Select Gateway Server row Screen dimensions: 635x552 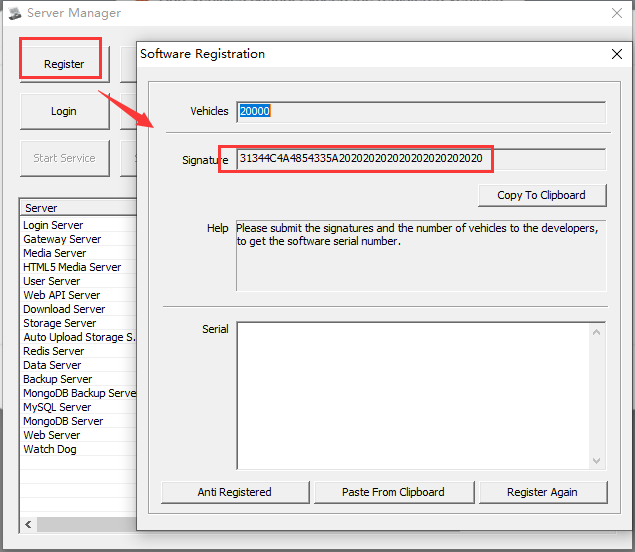(79, 239)
